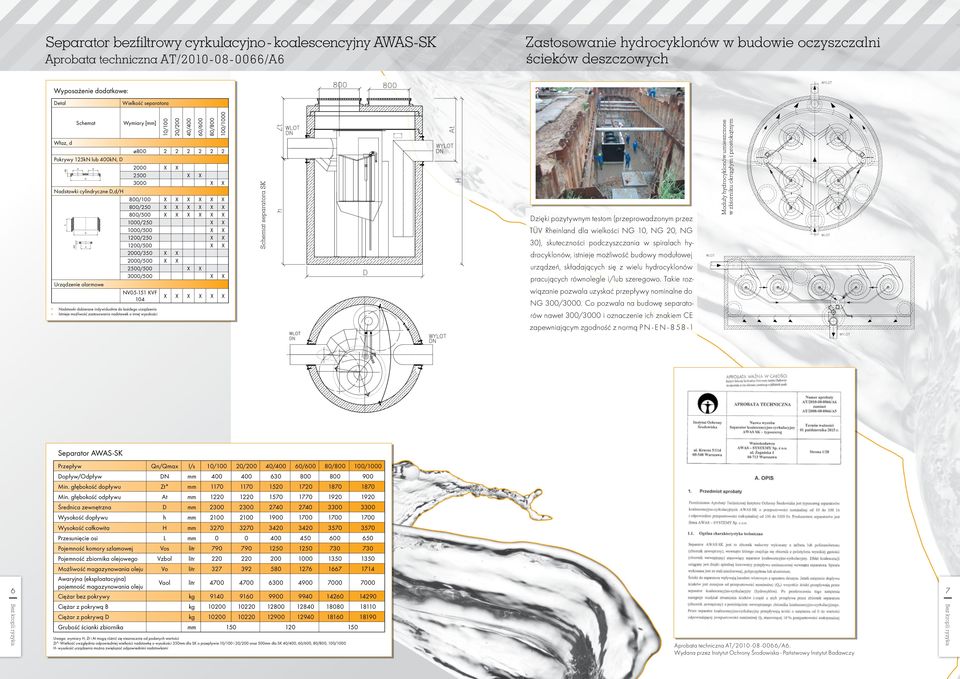This screenshot has height=679, width=960.
Task: Click the separator cross-section drawing
Action: point(372,181)
